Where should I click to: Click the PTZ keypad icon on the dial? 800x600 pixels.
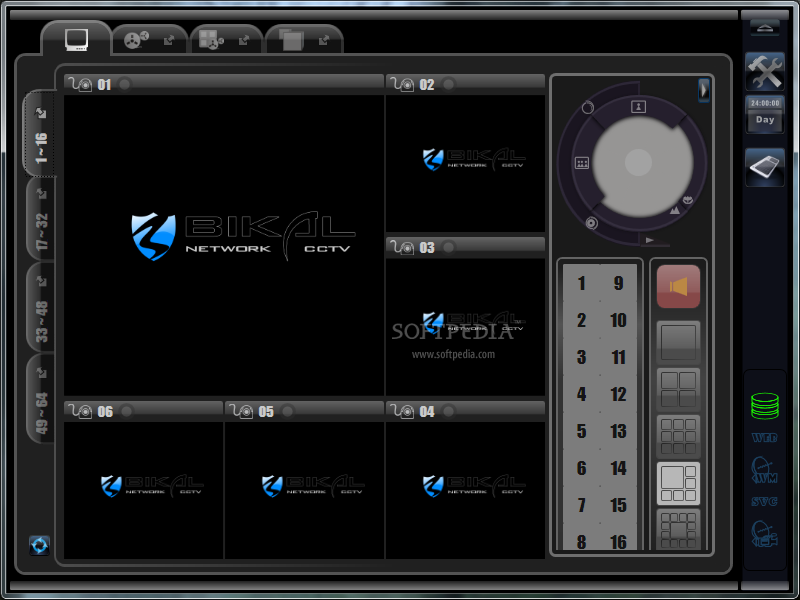click(582, 163)
